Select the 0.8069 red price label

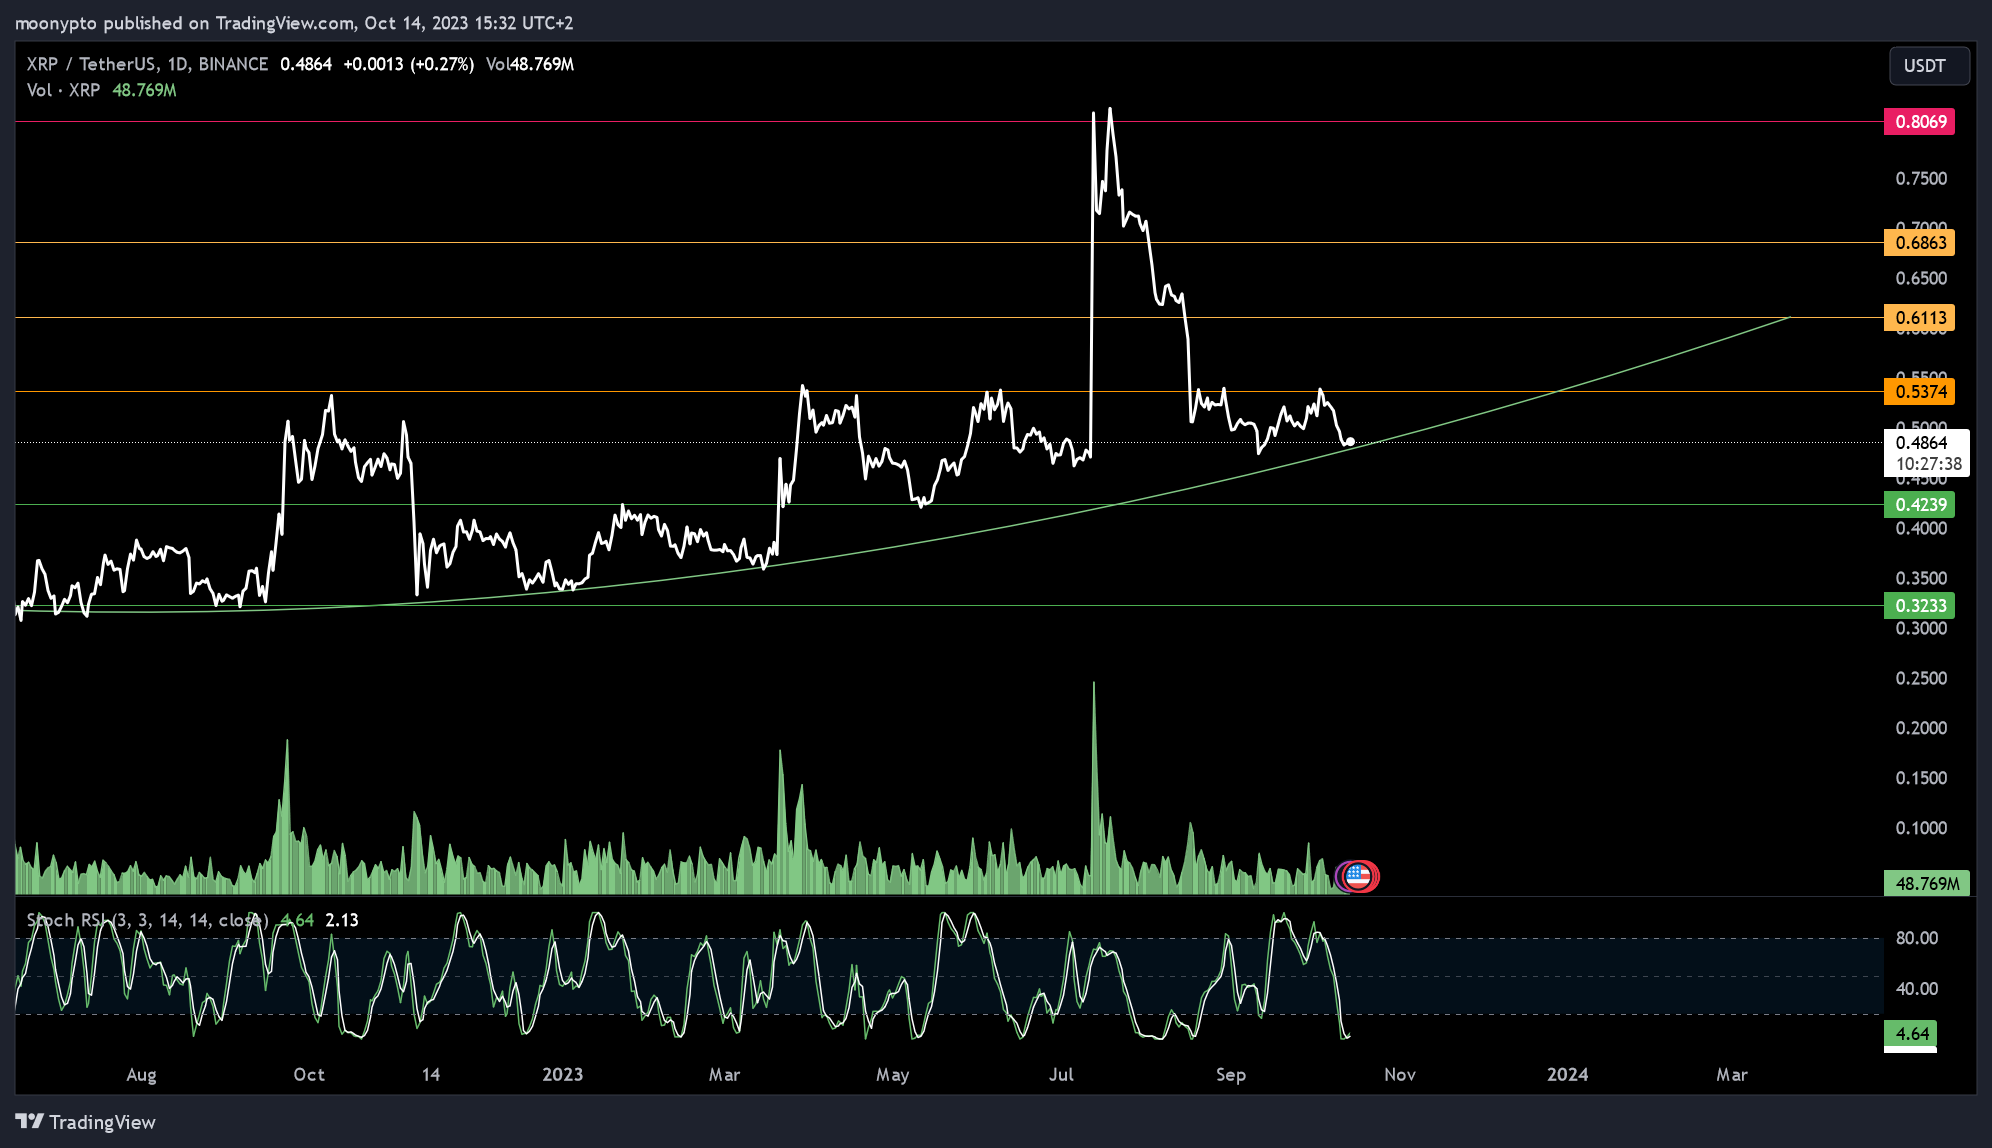point(1919,122)
